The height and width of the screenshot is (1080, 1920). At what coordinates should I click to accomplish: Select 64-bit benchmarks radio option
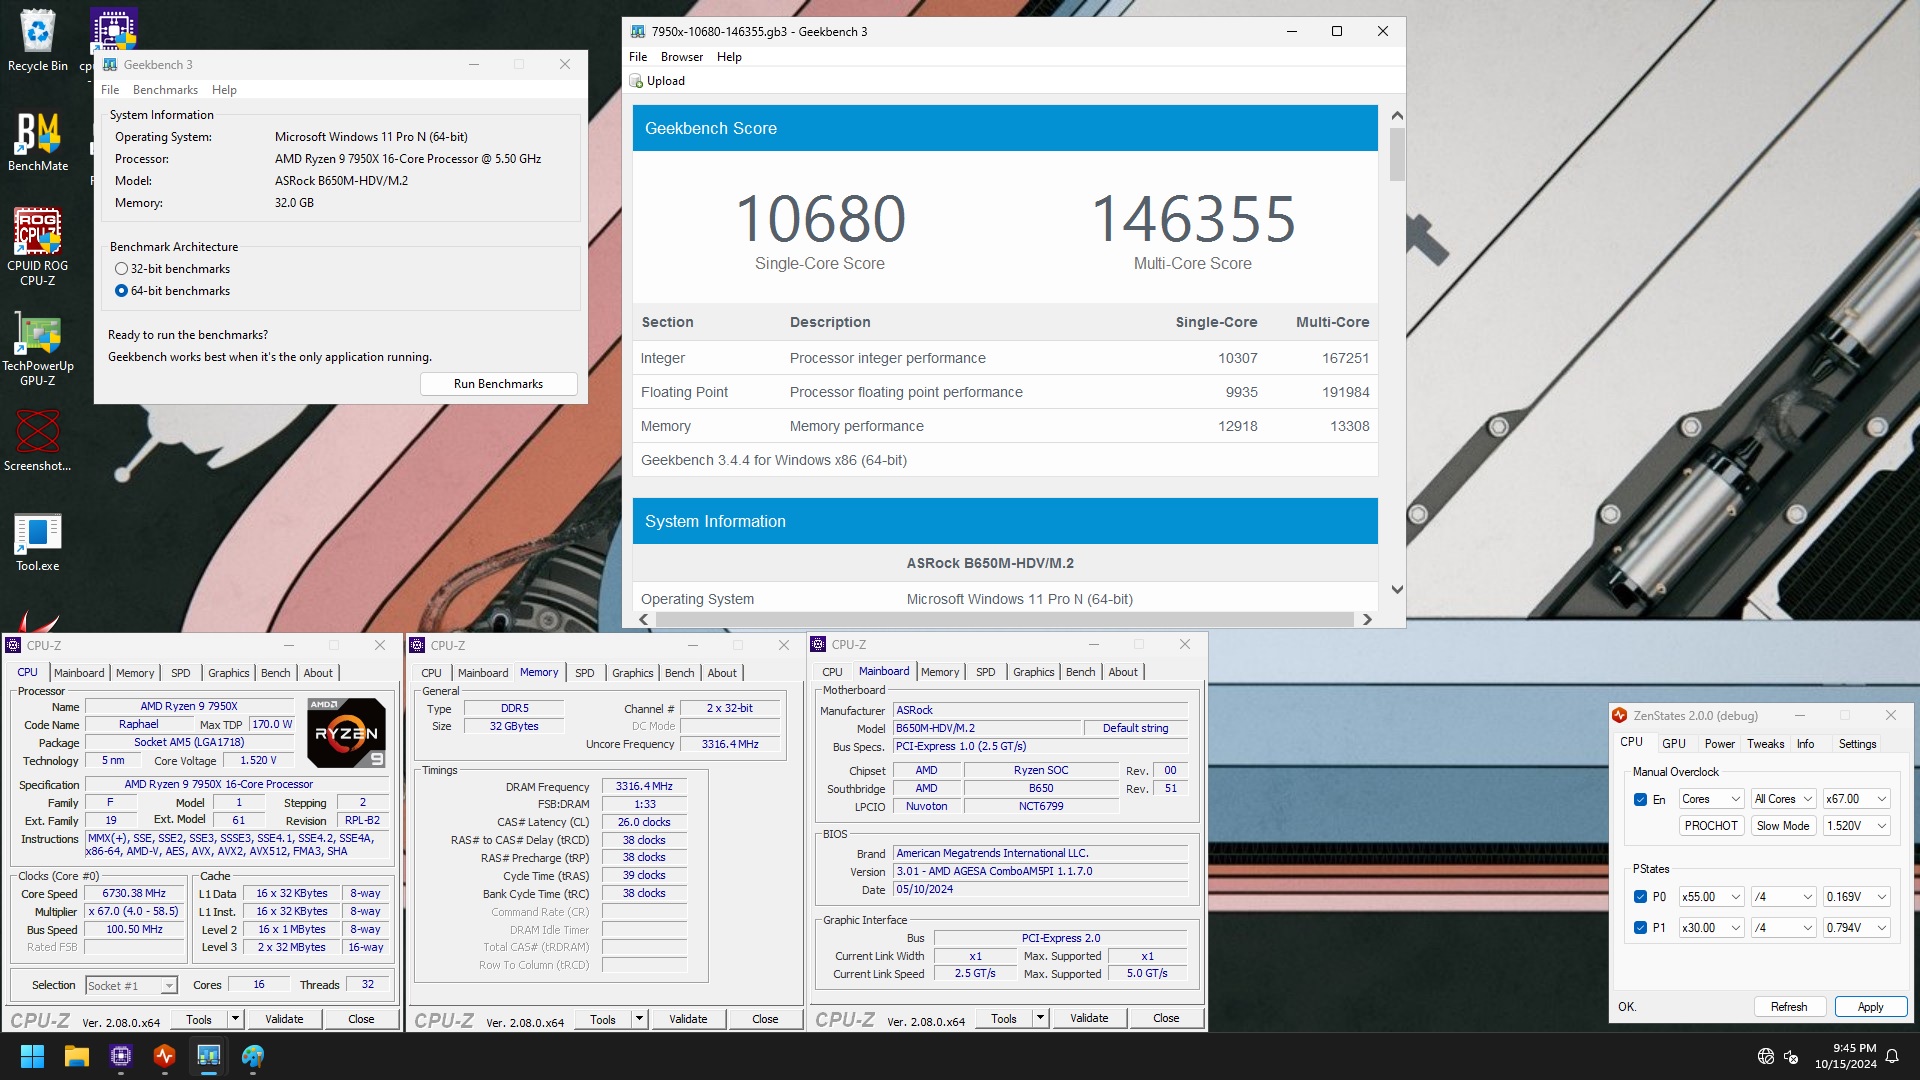click(121, 291)
